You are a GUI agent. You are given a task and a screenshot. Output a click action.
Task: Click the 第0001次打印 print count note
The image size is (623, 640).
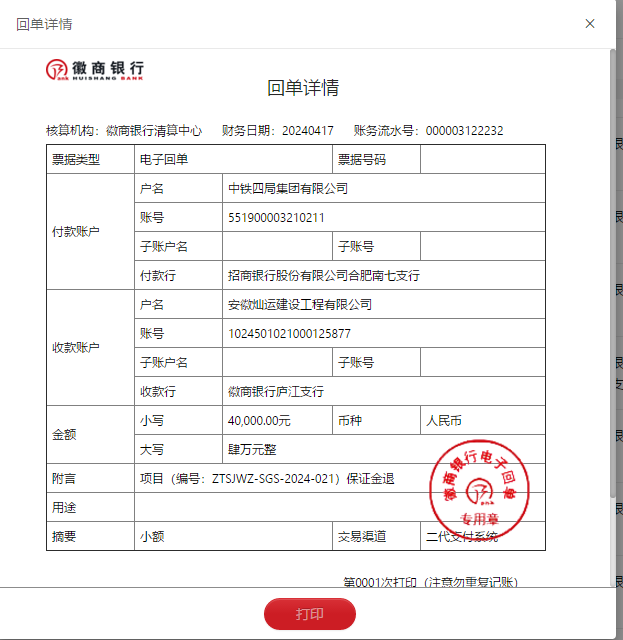coord(430,582)
